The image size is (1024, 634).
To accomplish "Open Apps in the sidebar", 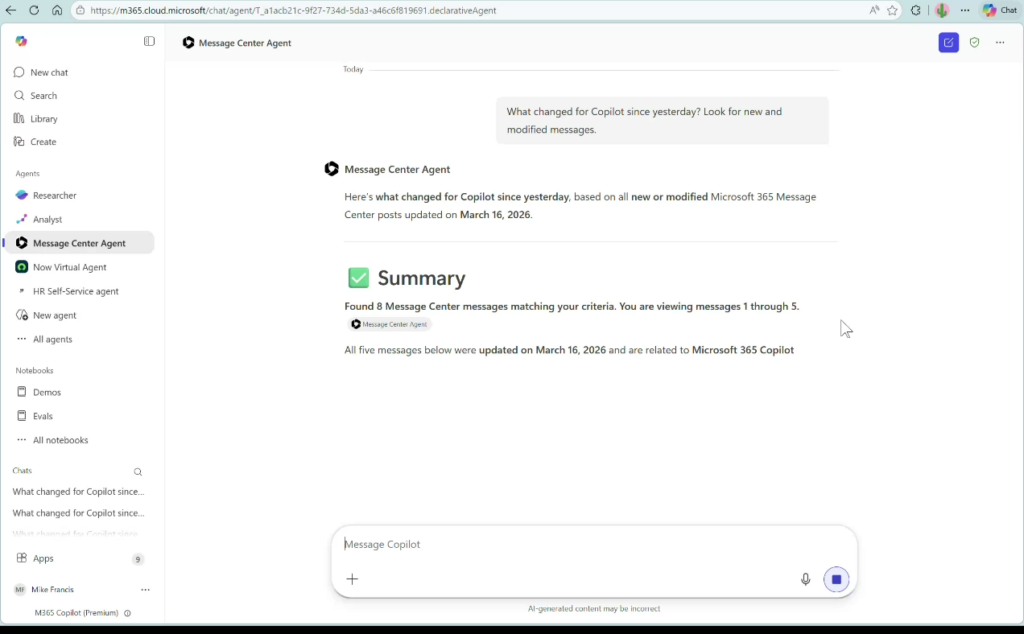I will click(x=43, y=558).
